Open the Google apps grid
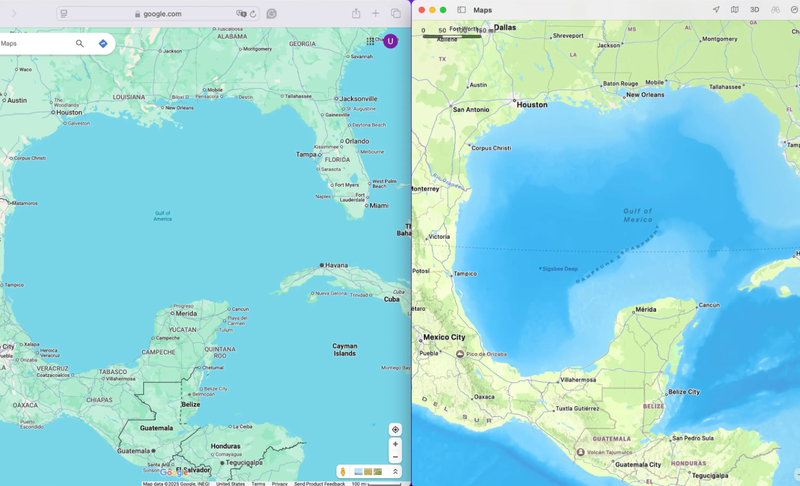 point(370,41)
